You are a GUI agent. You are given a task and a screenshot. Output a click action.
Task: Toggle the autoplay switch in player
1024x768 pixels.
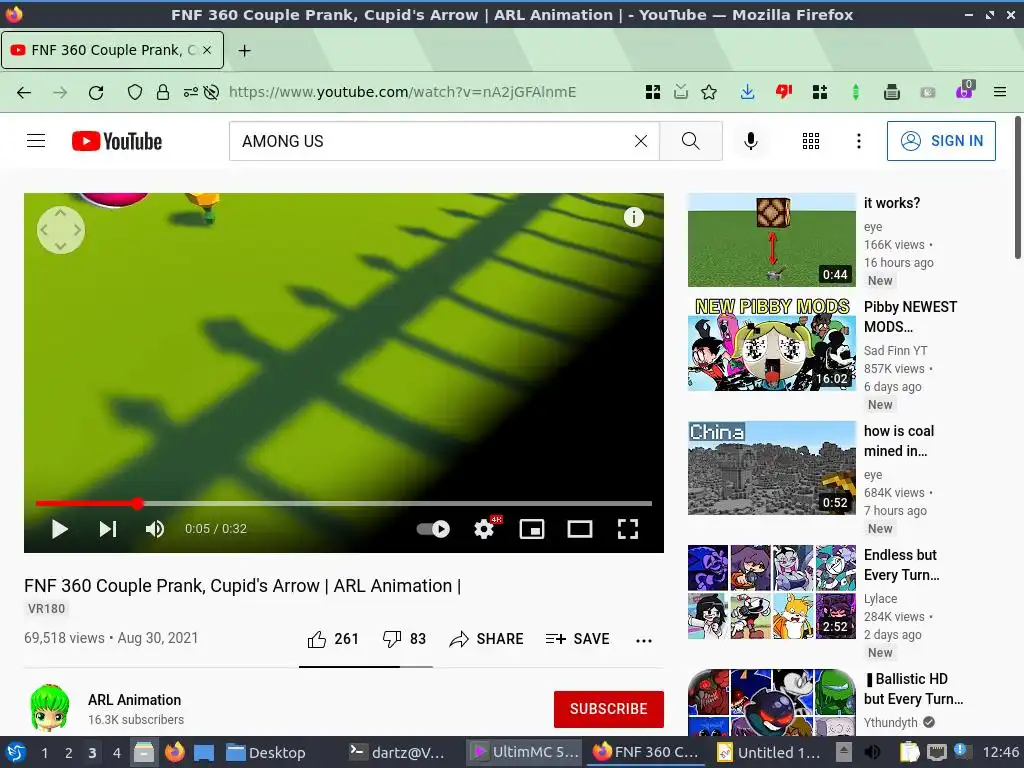click(433, 529)
